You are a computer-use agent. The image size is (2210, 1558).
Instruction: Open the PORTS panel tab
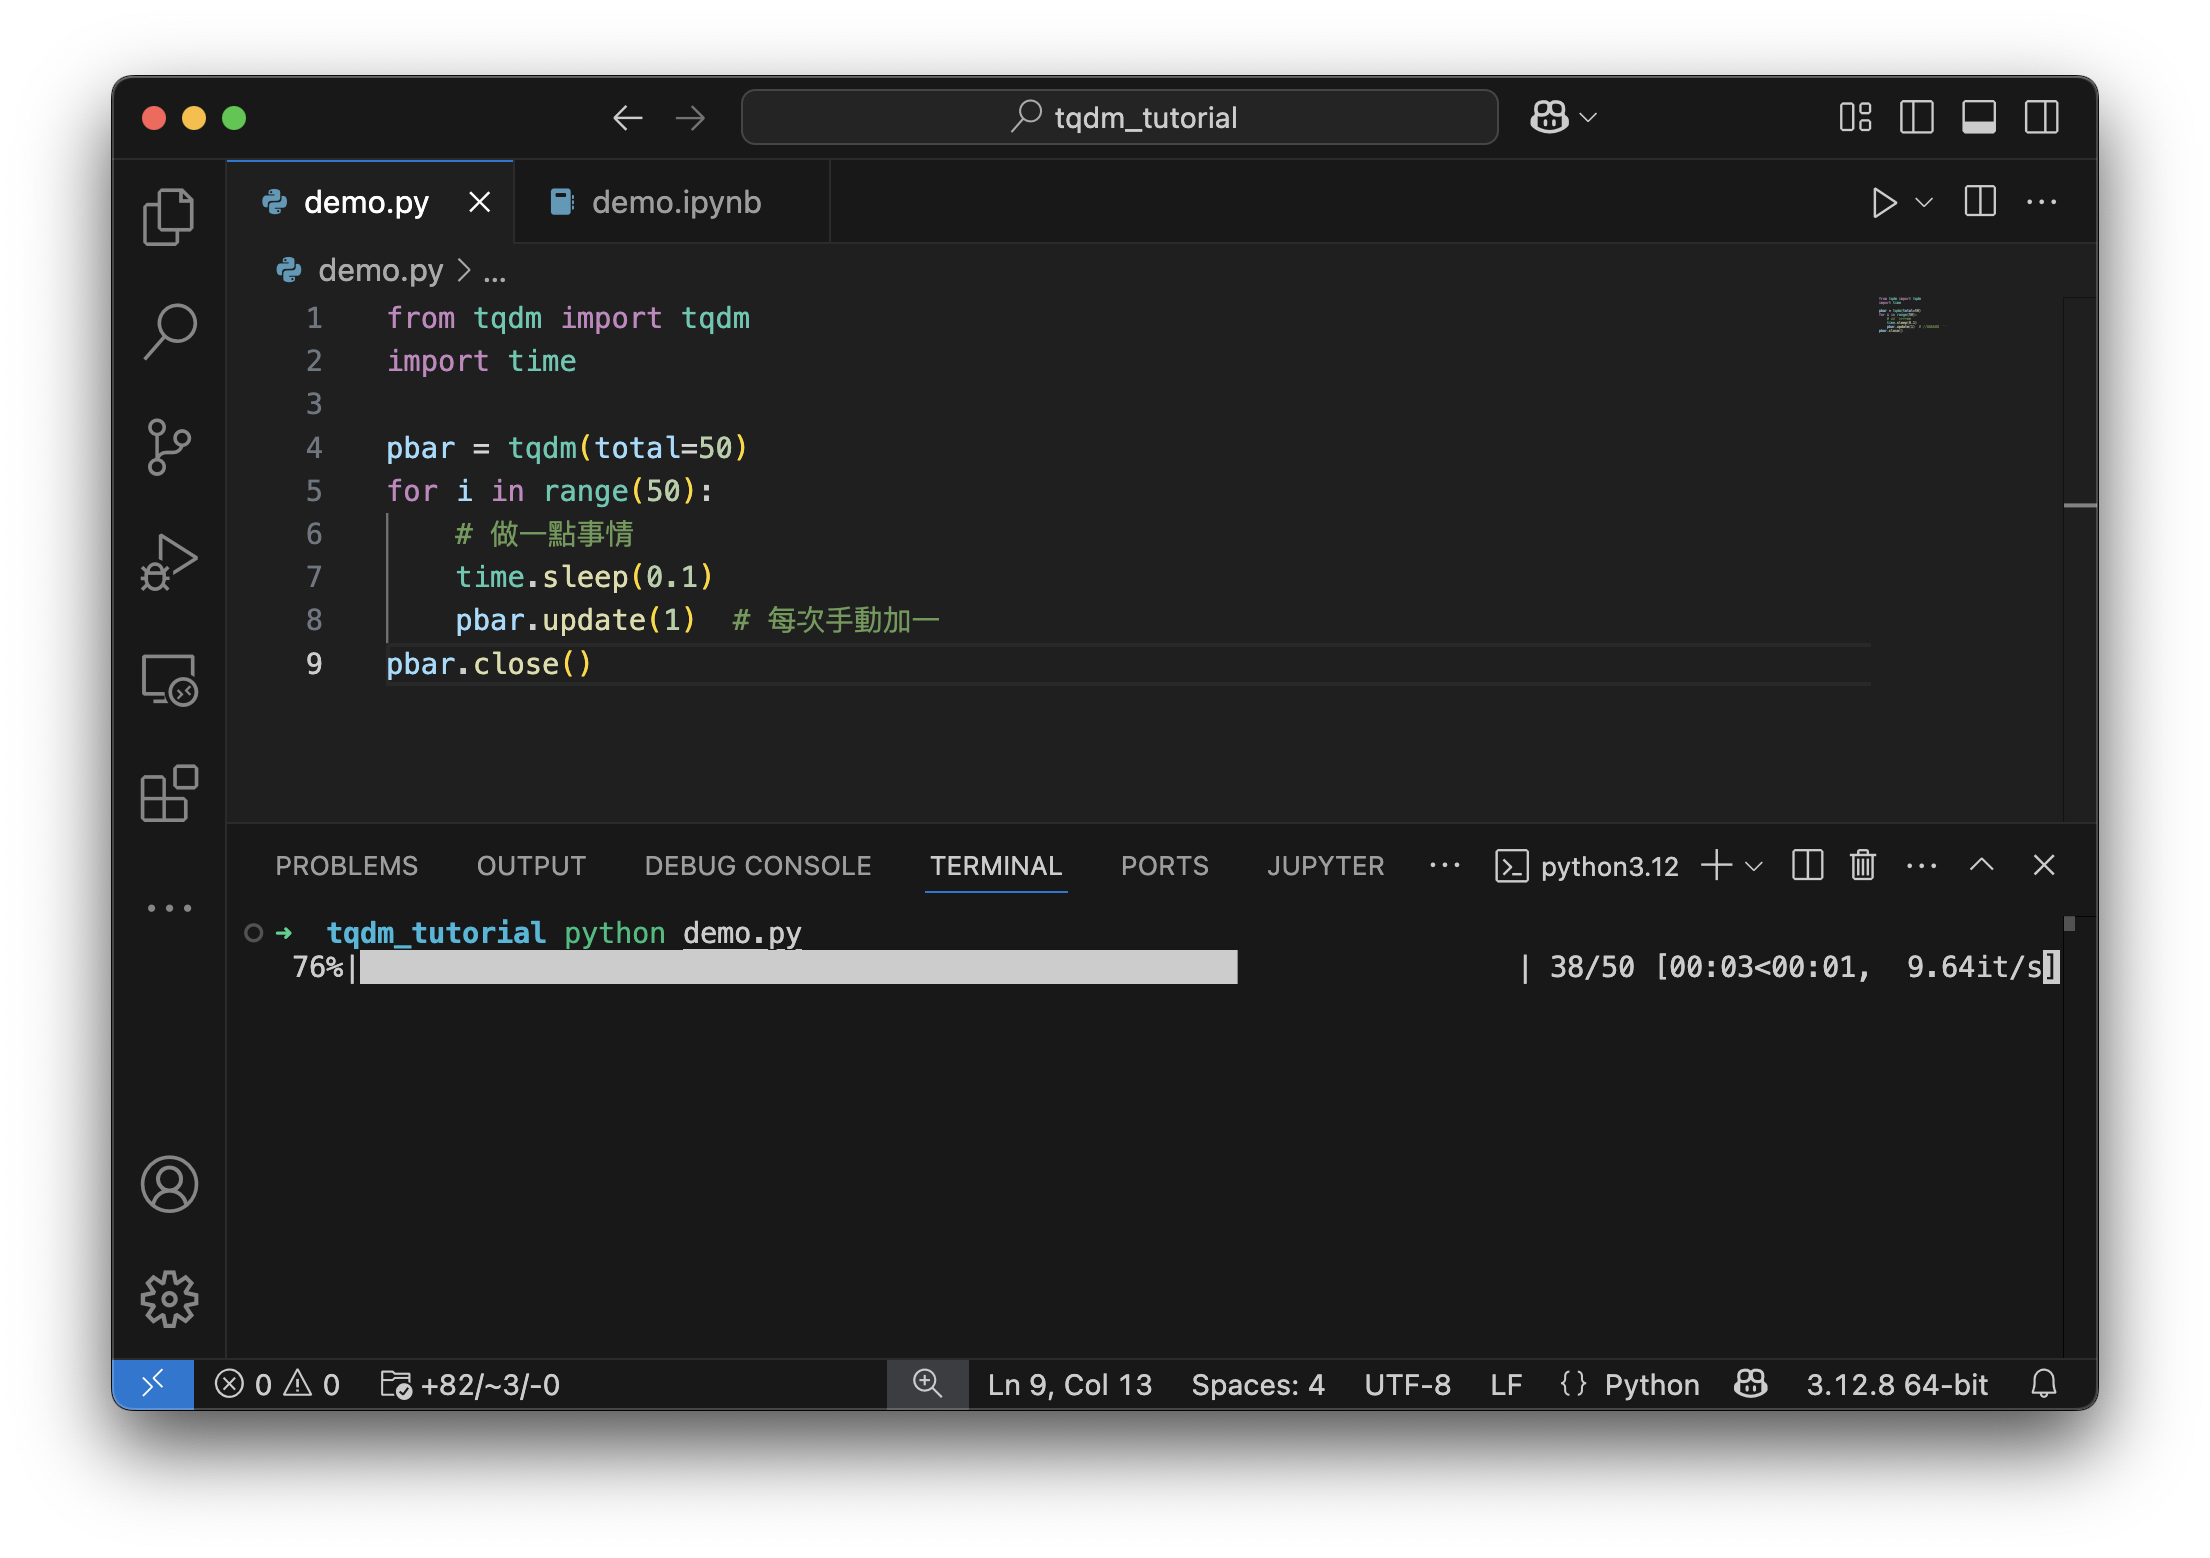click(1165, 866)
